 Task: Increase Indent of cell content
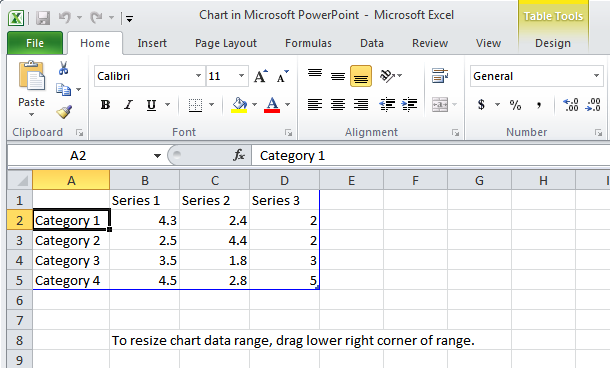coord(409,105)
